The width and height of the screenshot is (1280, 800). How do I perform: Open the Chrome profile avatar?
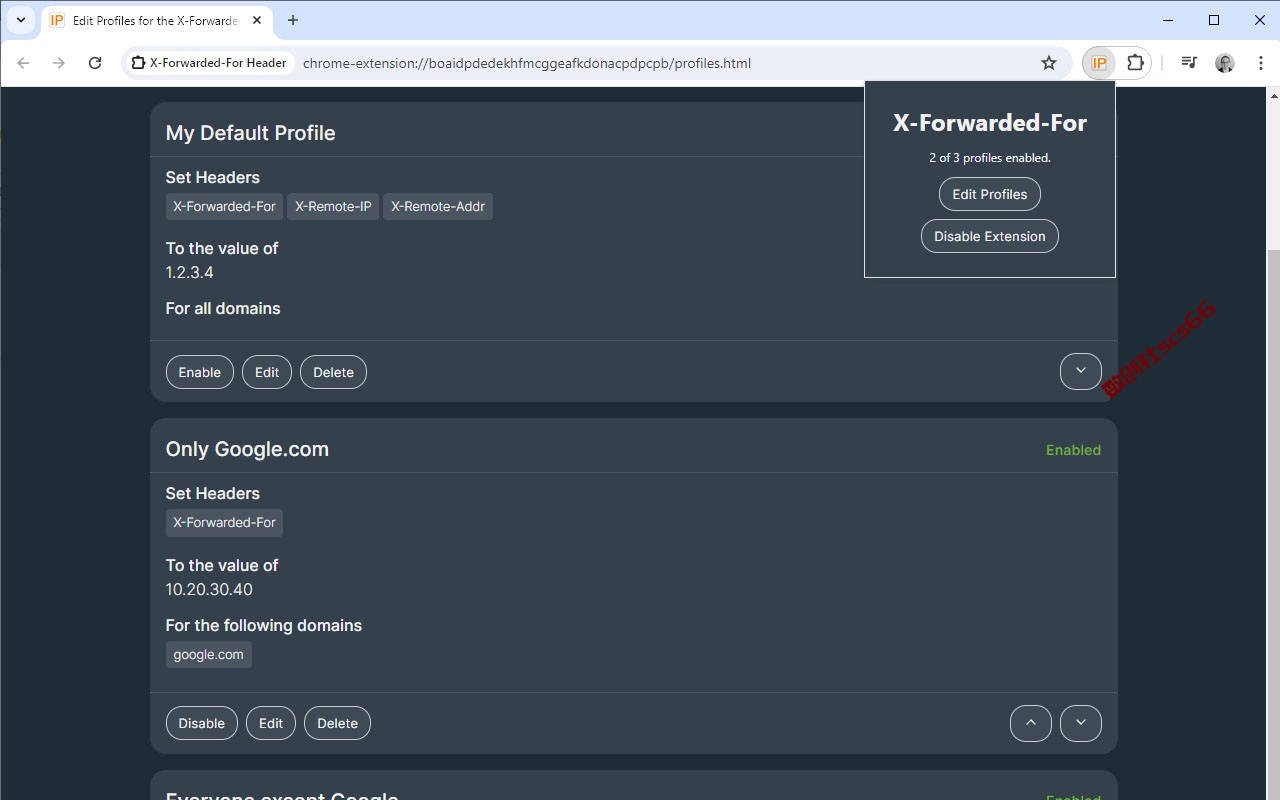click(x=1225, y=63)
